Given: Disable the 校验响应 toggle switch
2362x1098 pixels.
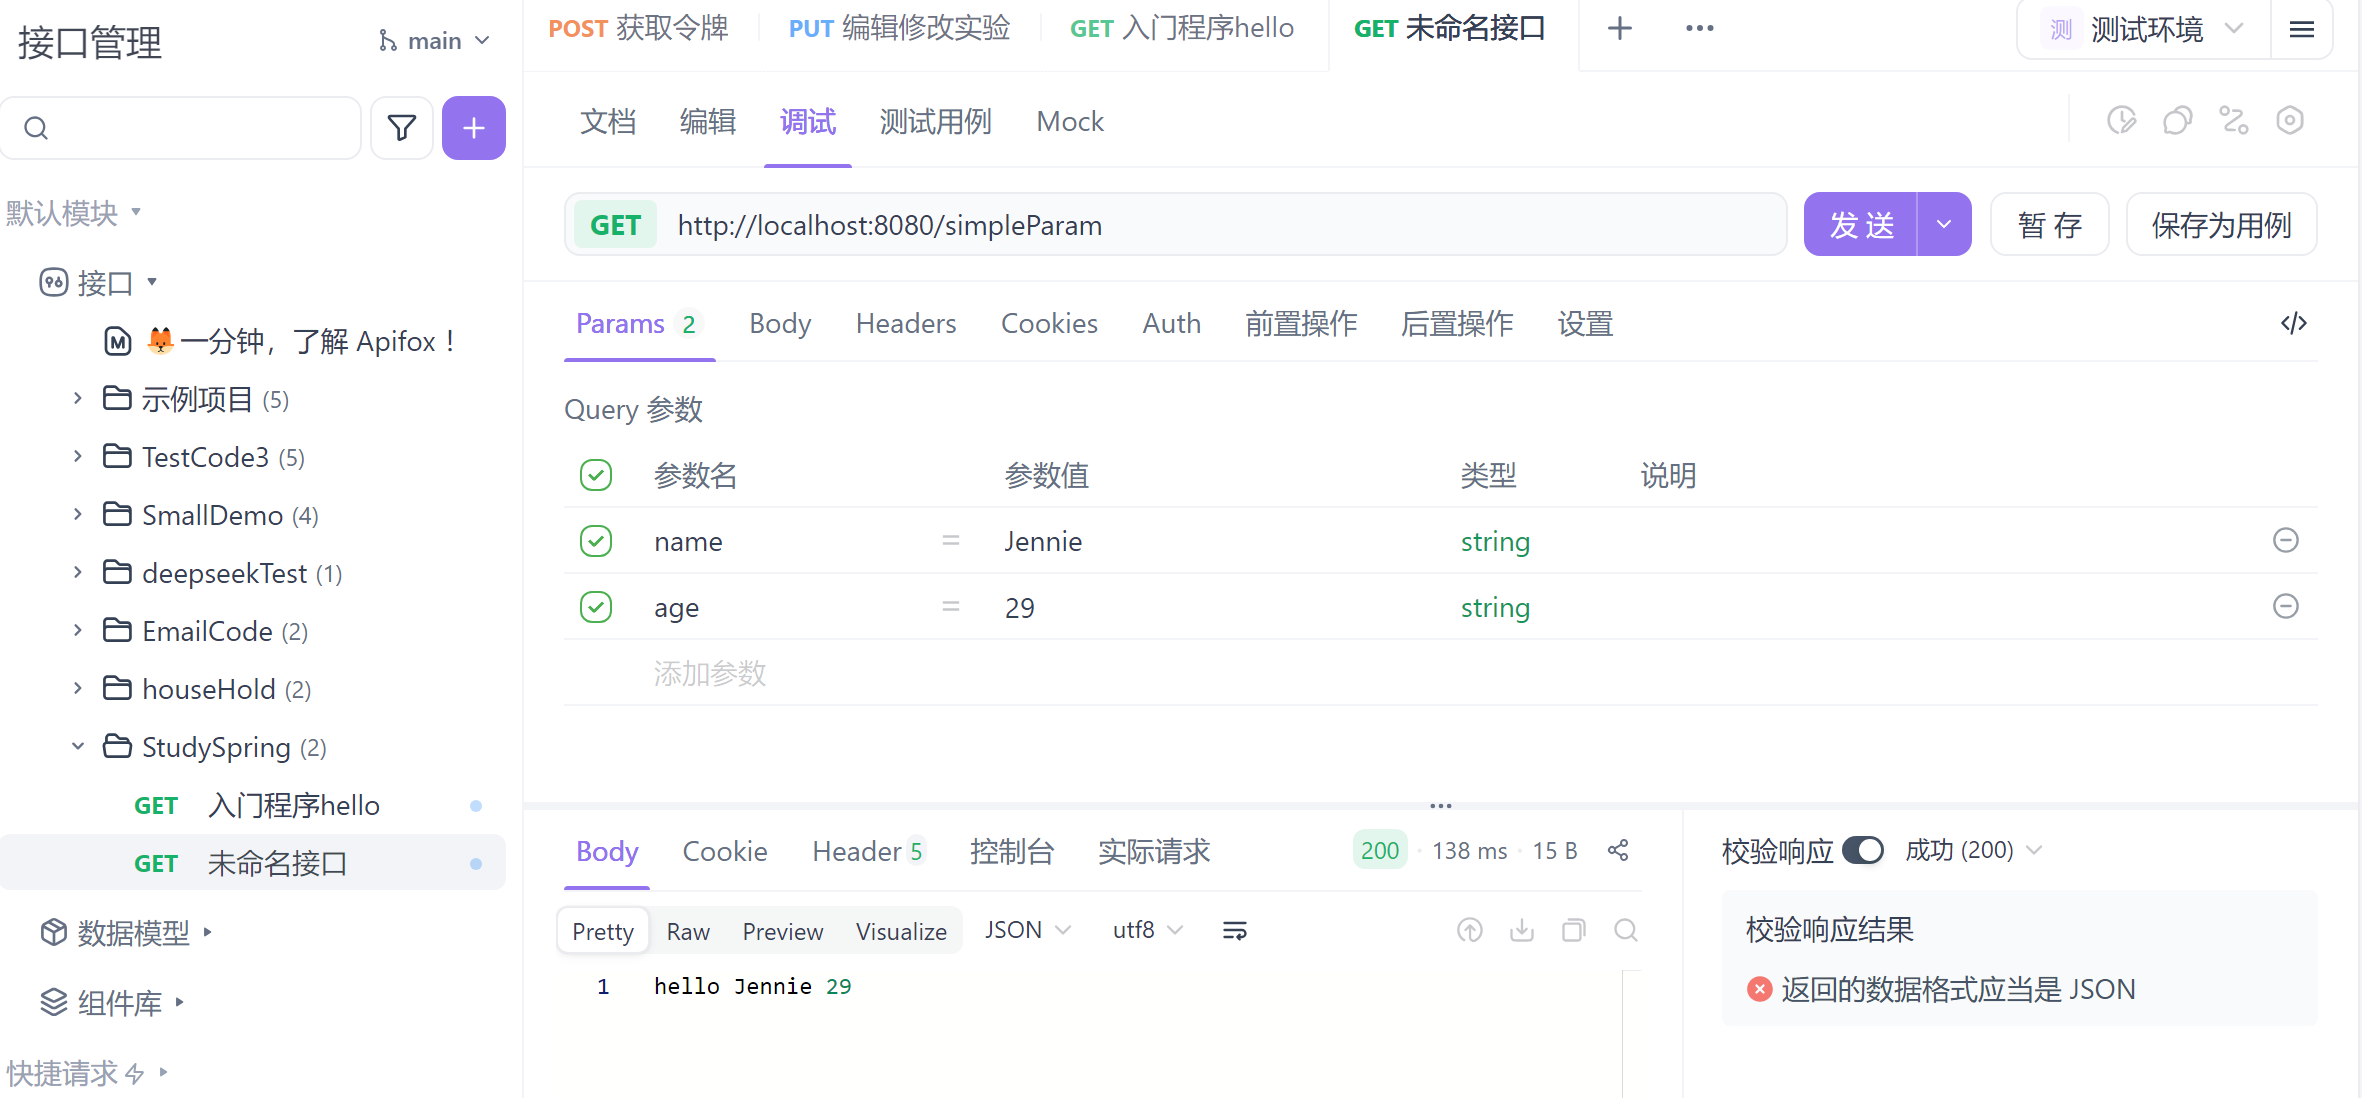Looking at the screenshot, I should point(1862,850).
